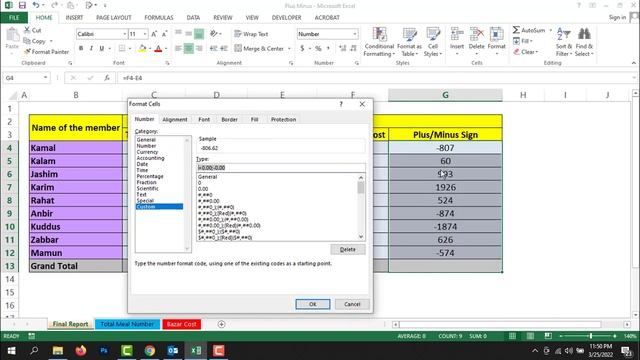Decrease font size with smaller A icon
The height and width of the screenshot is (360, 640).
(x=164, y=34)
